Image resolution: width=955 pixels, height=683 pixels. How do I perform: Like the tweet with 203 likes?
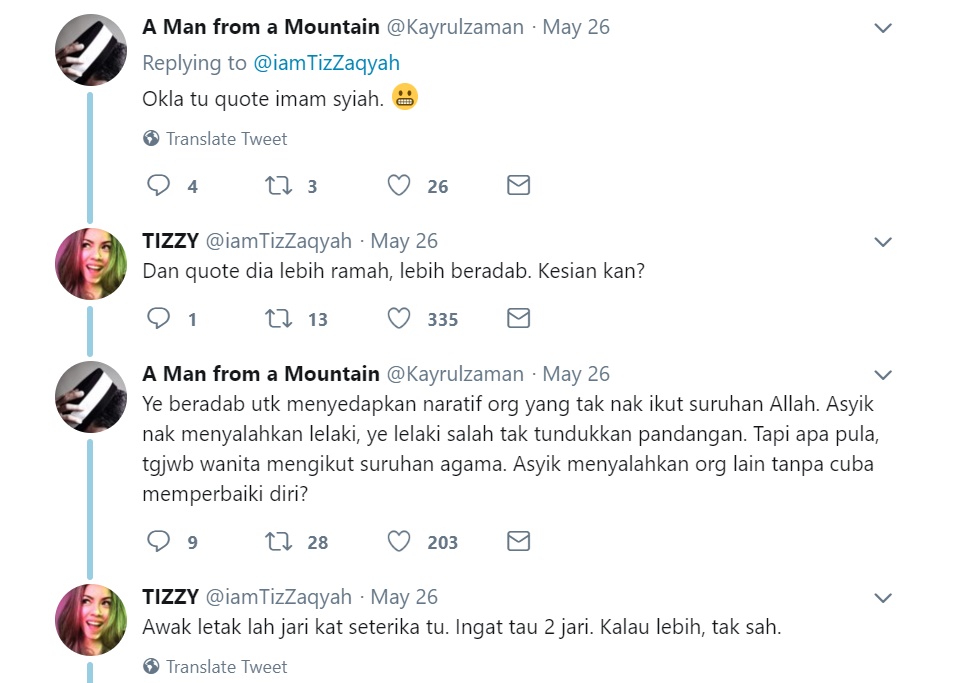[x=399, y=542]
